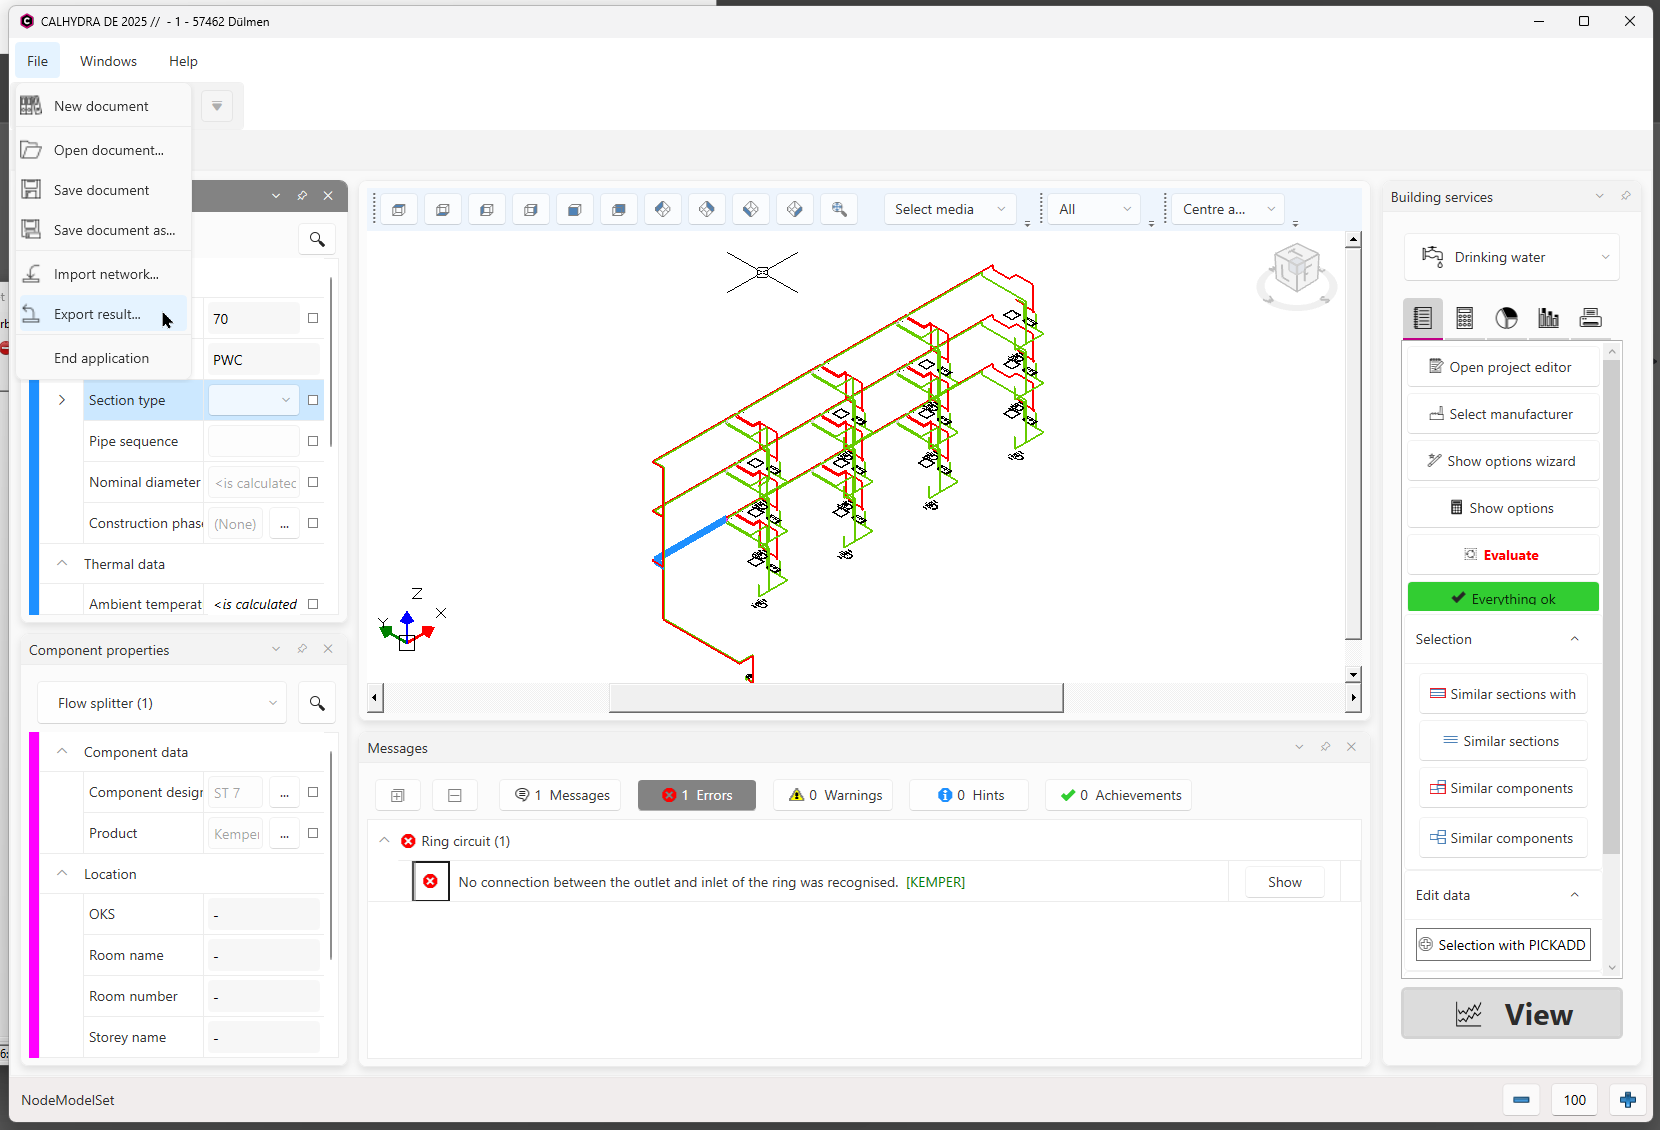Click the search icon next to Flow splitter
The width and height of the screenshot is (1660, 1130).
pos(317,703)
